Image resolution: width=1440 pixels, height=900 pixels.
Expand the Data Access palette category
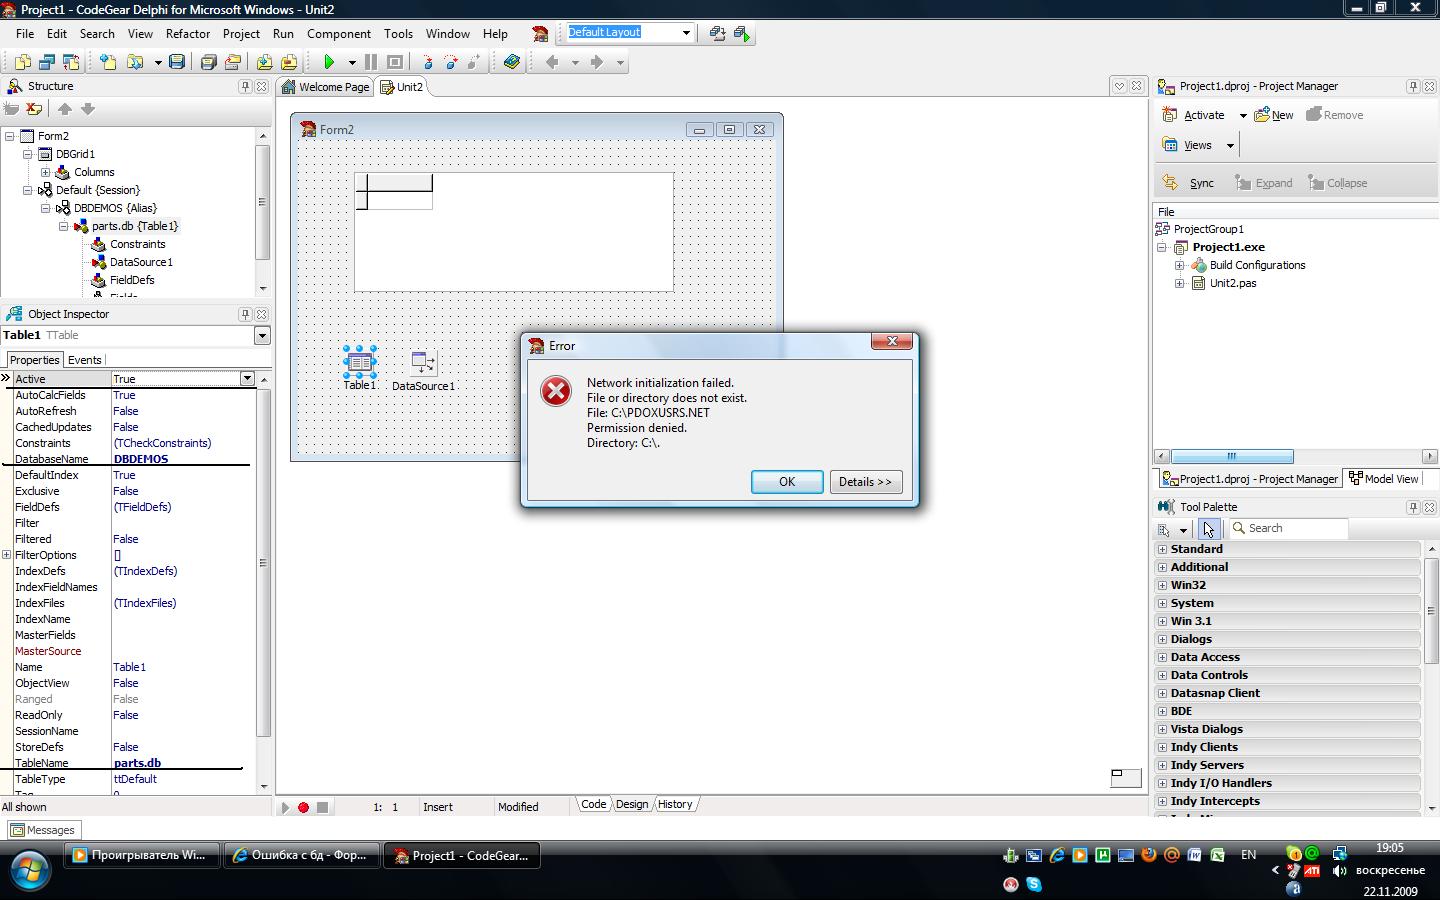[x=1162, y=657]
